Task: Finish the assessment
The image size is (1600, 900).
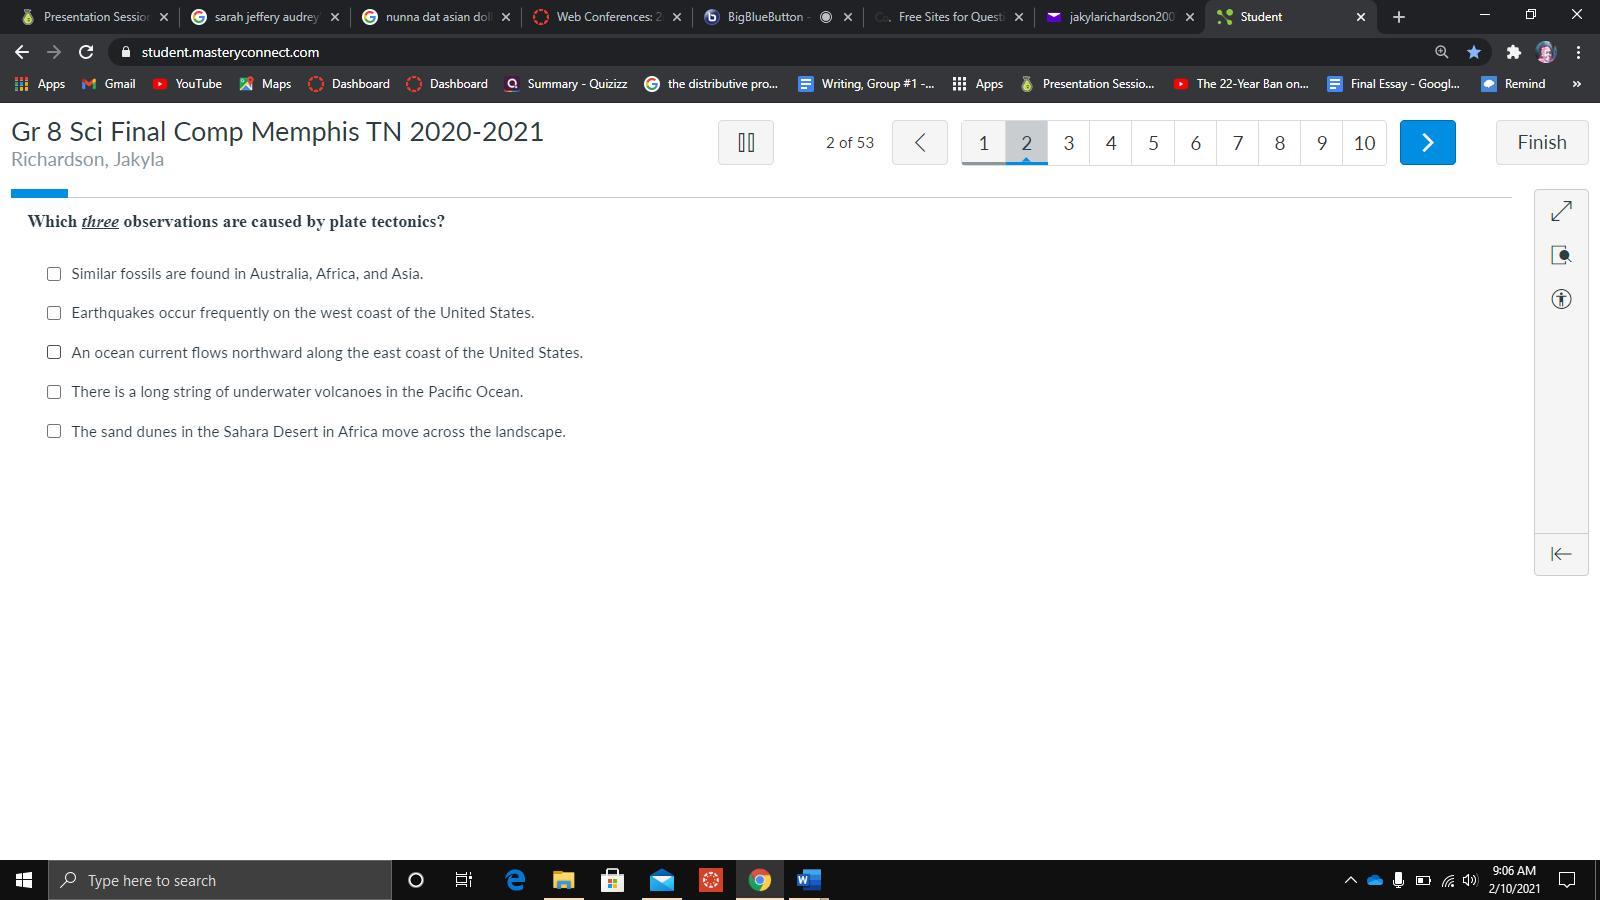Action: [x=1542, y=142]
